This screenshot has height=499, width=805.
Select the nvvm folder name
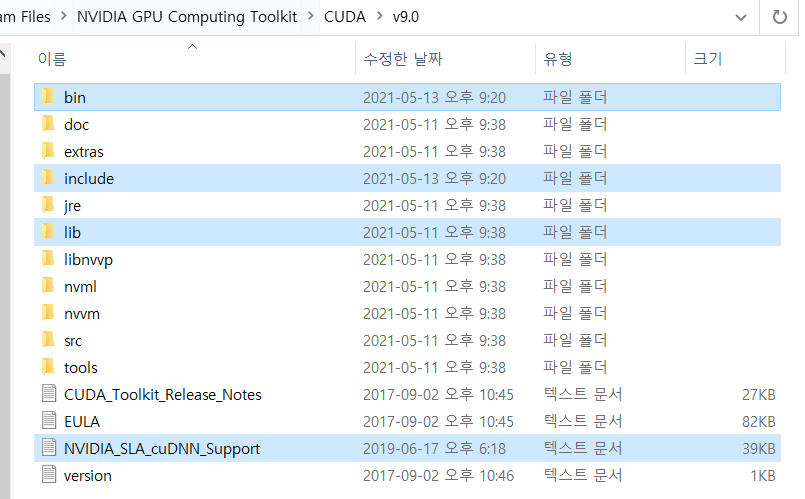tap(82, 314)
